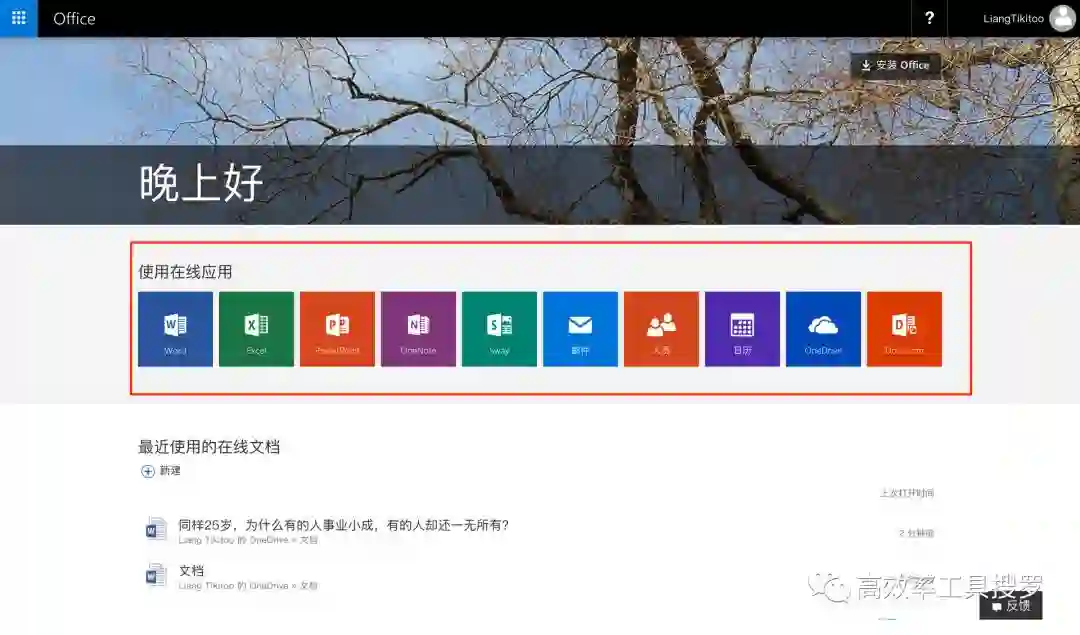Launch PowerPoint online tile
Image resolution: width=1080 pixels, height=635 pixels.
click(x=338, y=329)
